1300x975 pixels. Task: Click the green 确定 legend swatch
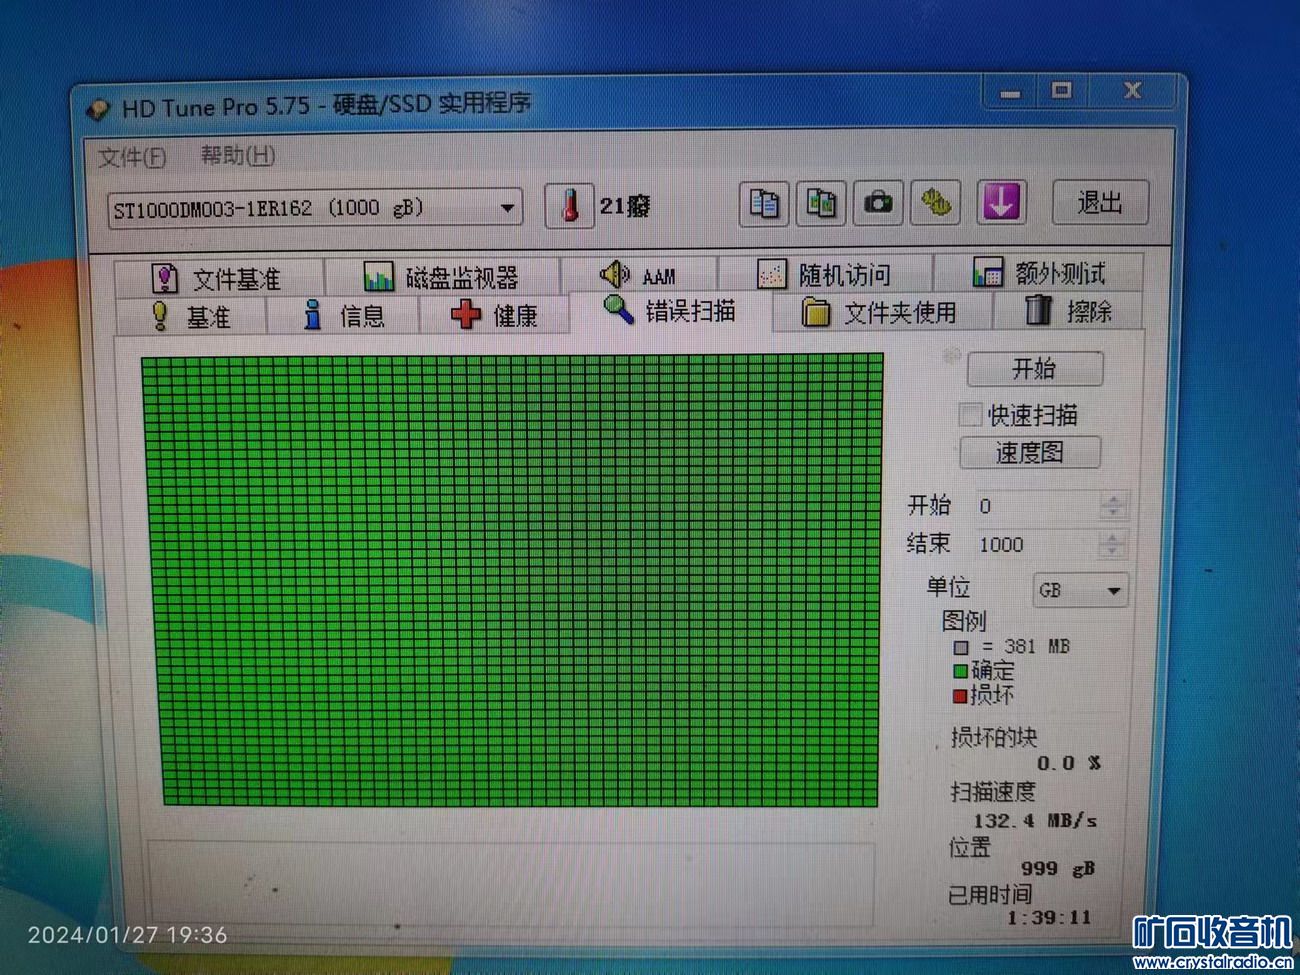(961, 671)
